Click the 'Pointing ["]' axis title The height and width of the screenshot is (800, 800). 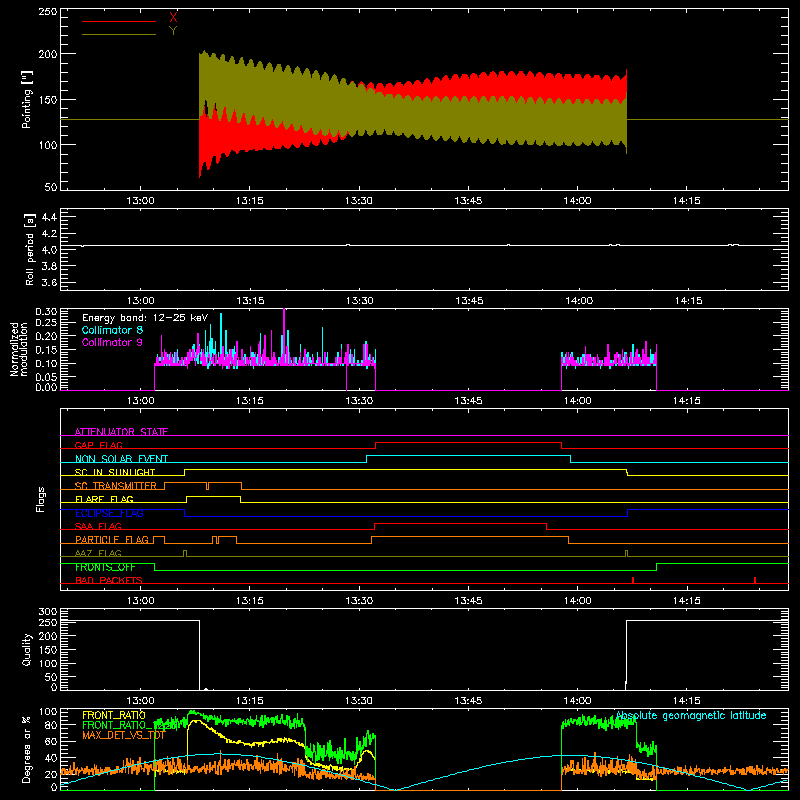click(27, 99)
